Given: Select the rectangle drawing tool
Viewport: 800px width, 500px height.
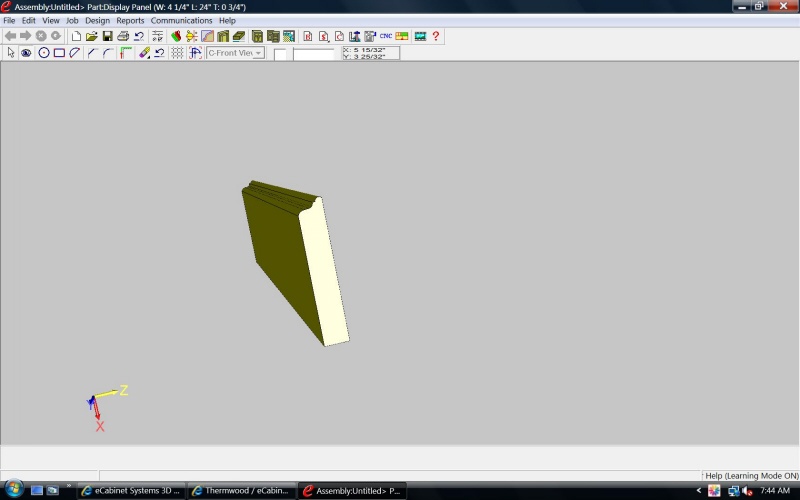Looking at the screenshot, I should coord(59,53).
